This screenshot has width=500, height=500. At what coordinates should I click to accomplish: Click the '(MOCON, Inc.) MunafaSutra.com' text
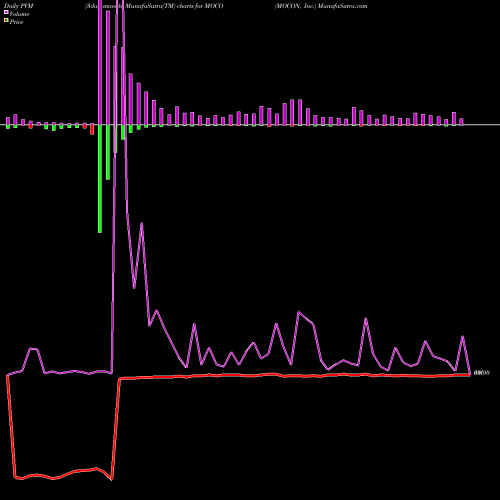pos(321,6)
